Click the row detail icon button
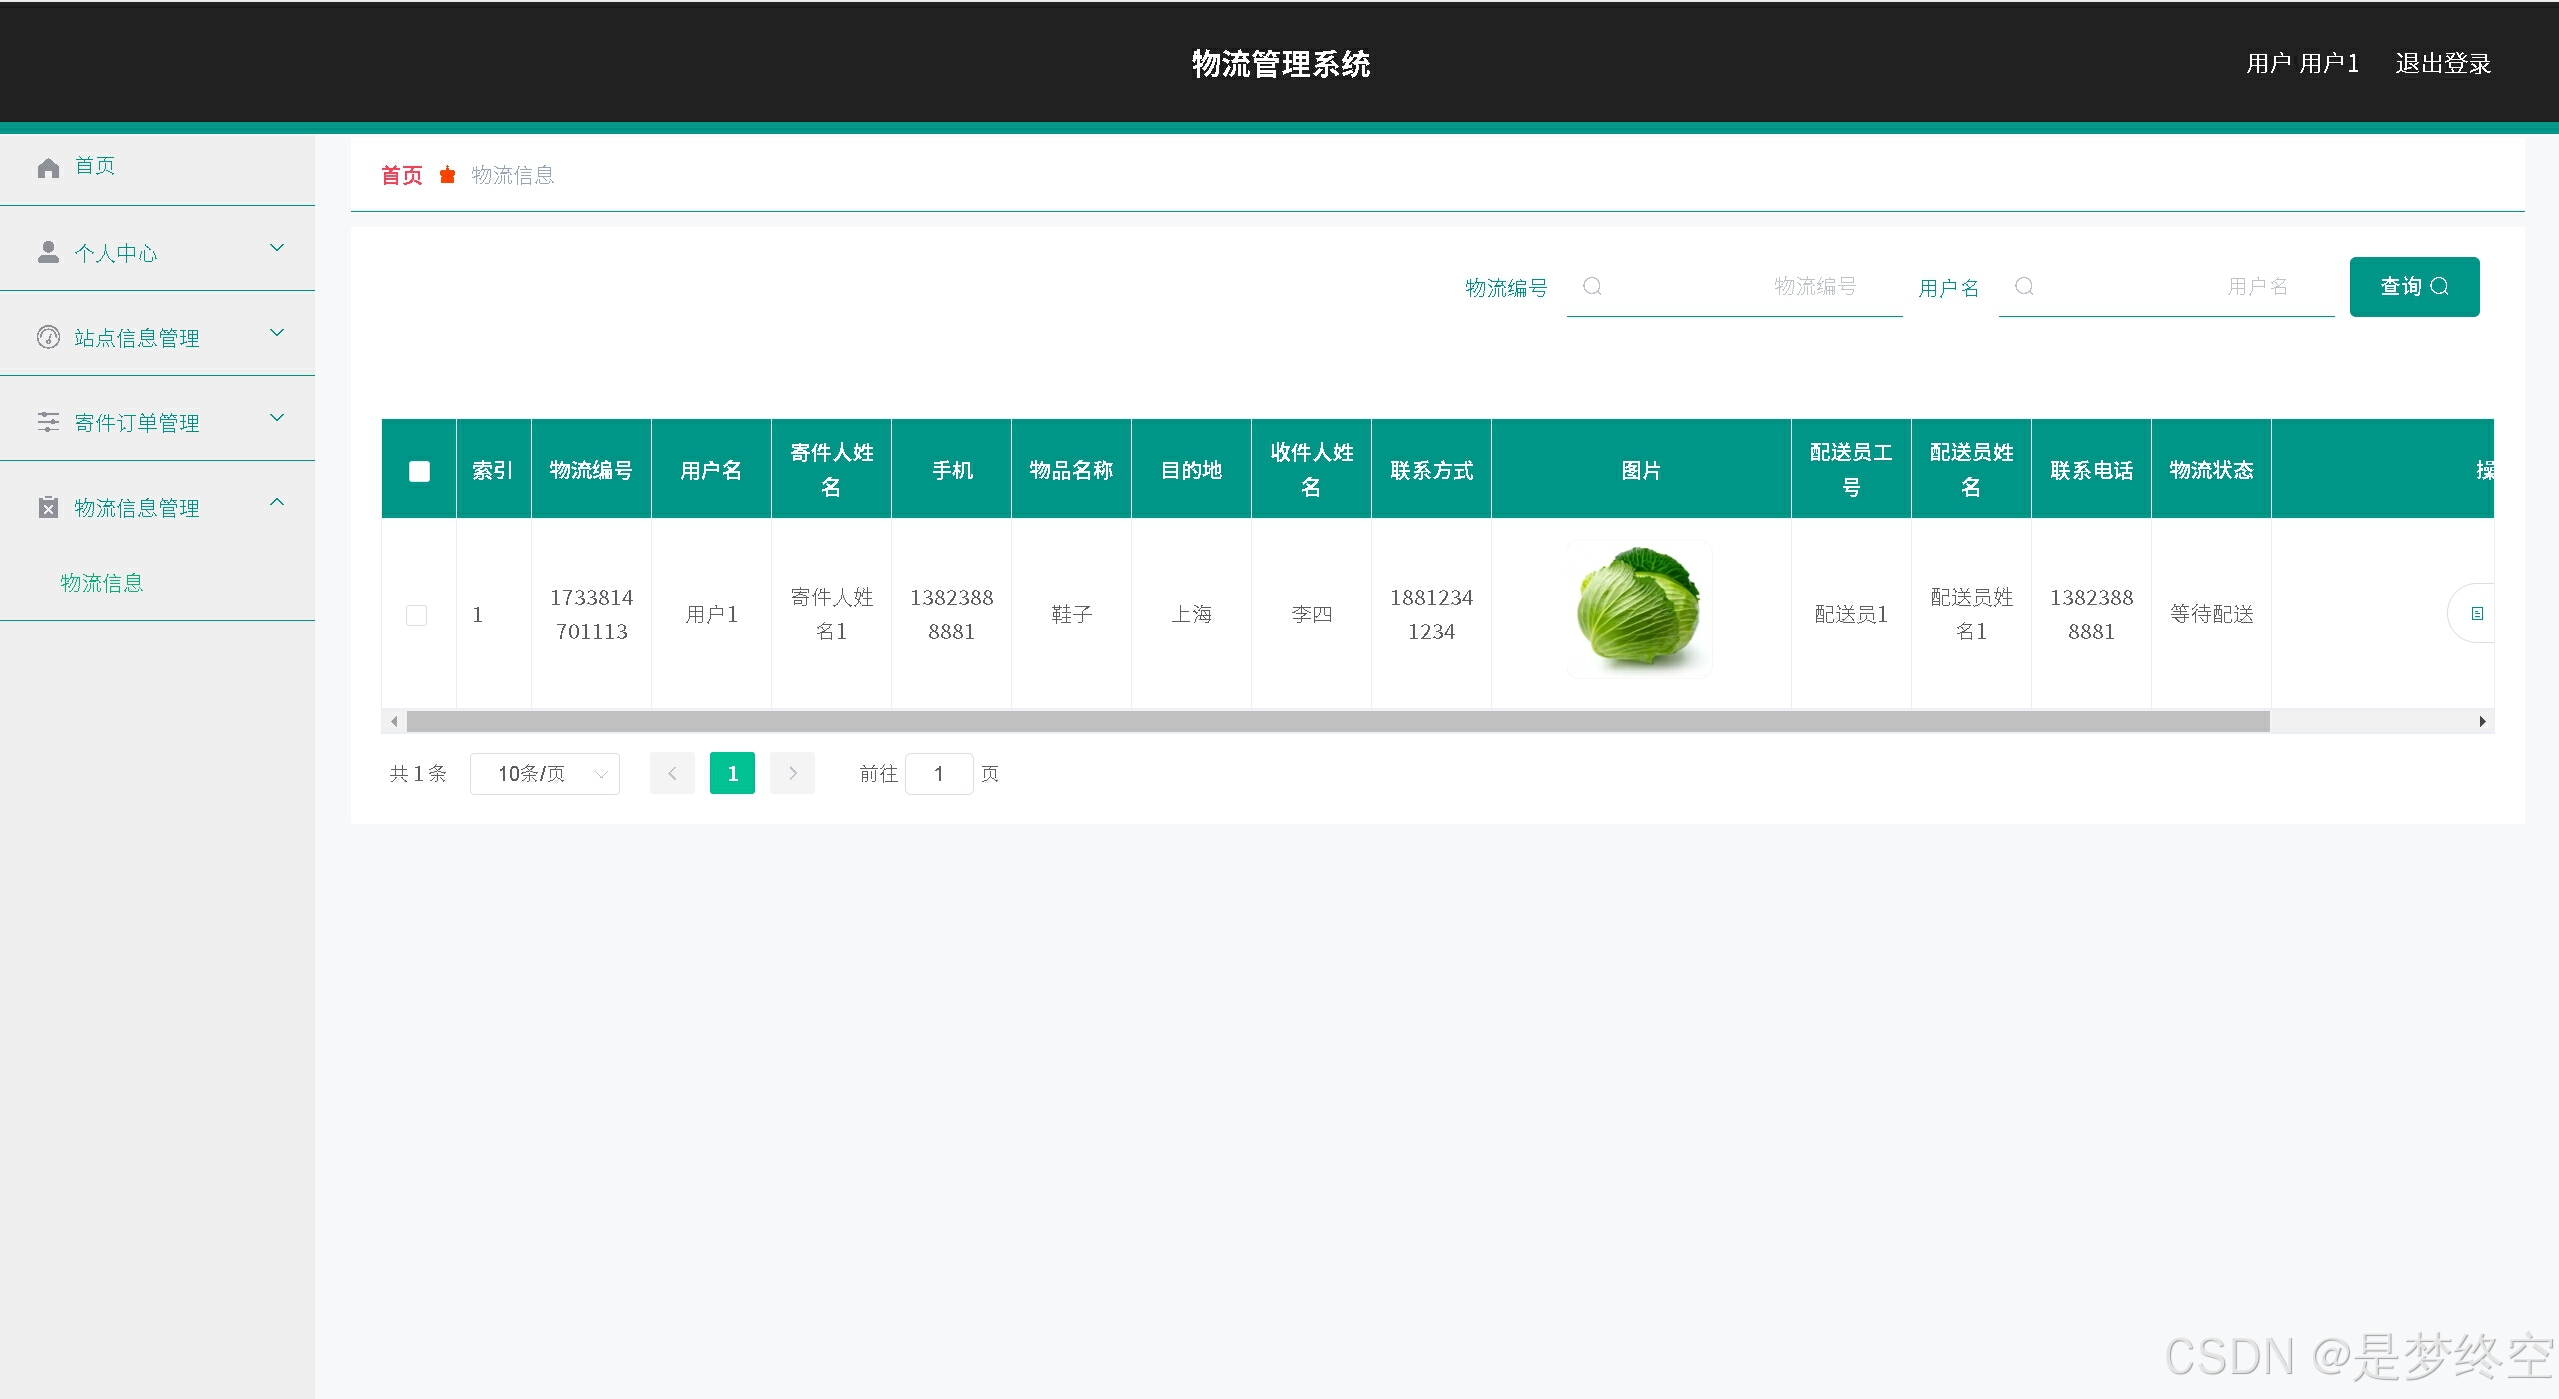 2476,613
